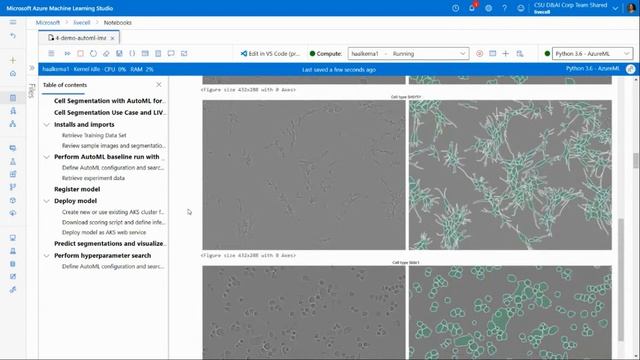The width and height of the screenshot is (640, 360).
Task: Go to Create new or use existing AKS cluster
Action: tap(113, 212)
